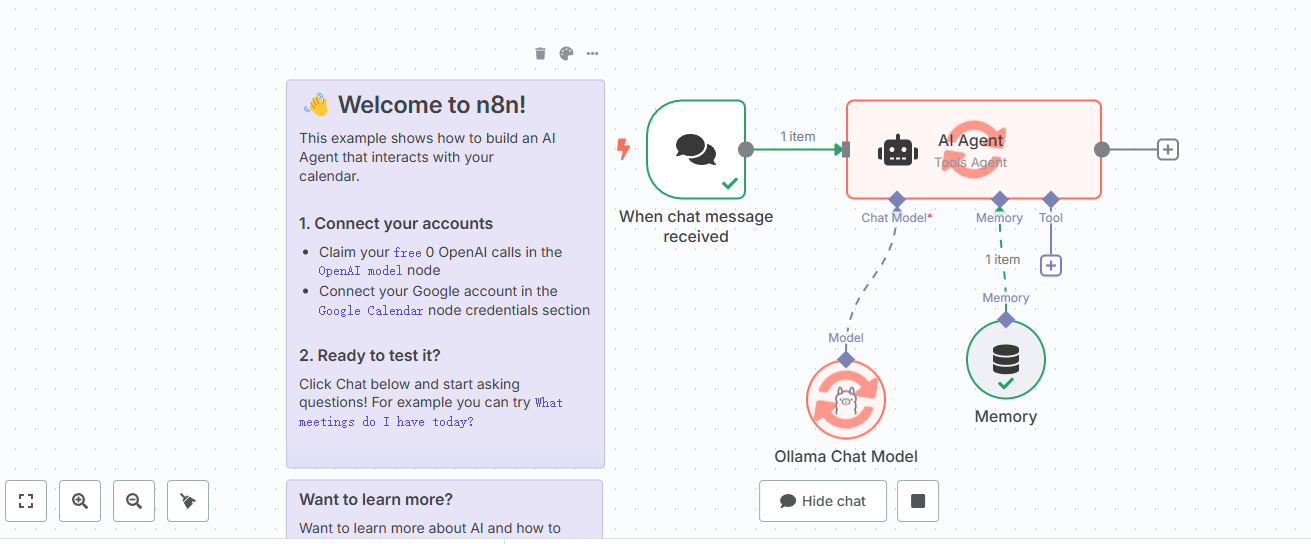Screen dimensions: 1311x544
Task: Click the "Want to learn more?" heading
Action: click(376, 500)
